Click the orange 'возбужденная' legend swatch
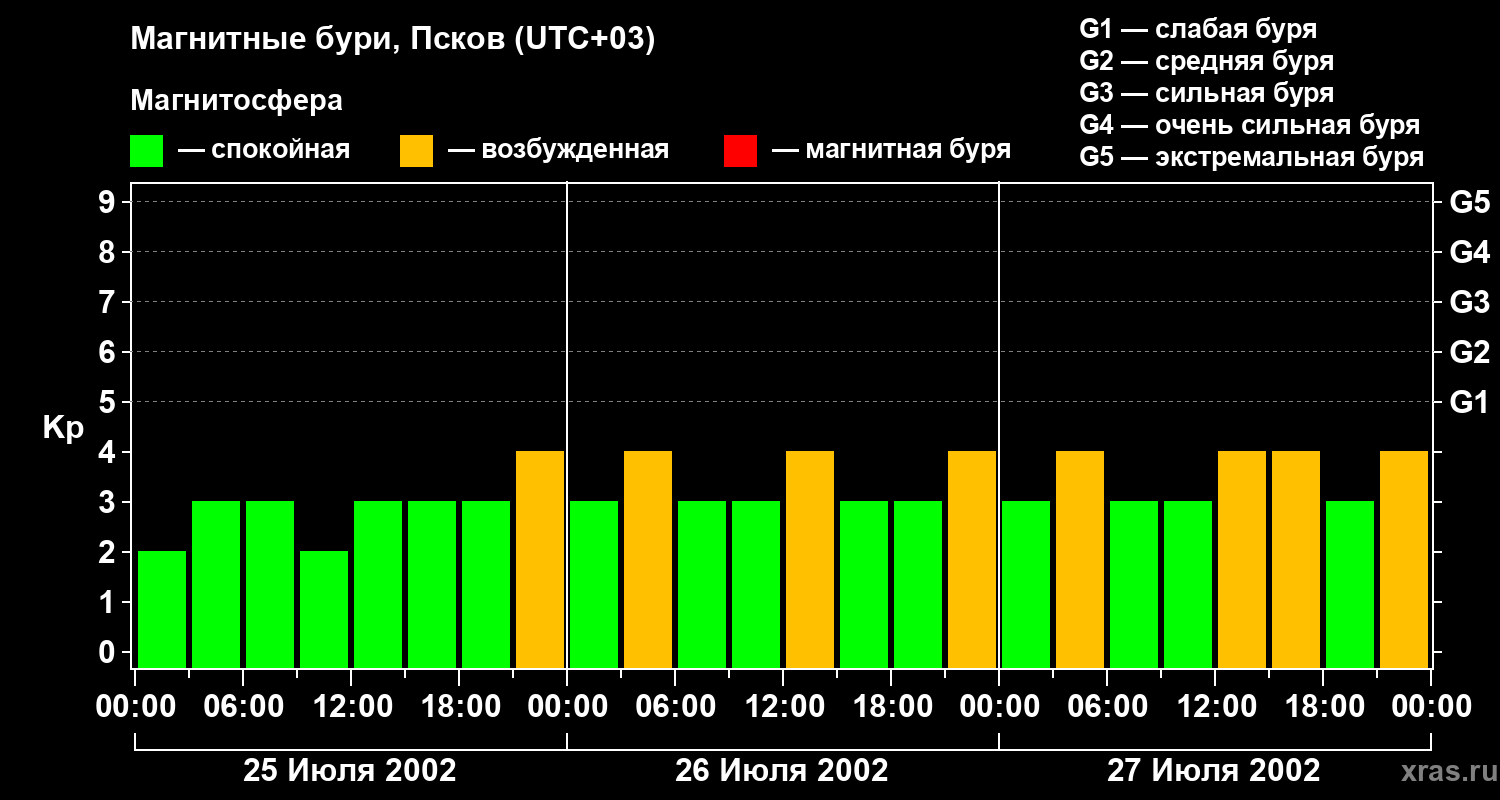Screen dimensions: 1500x800 (416, 151)
